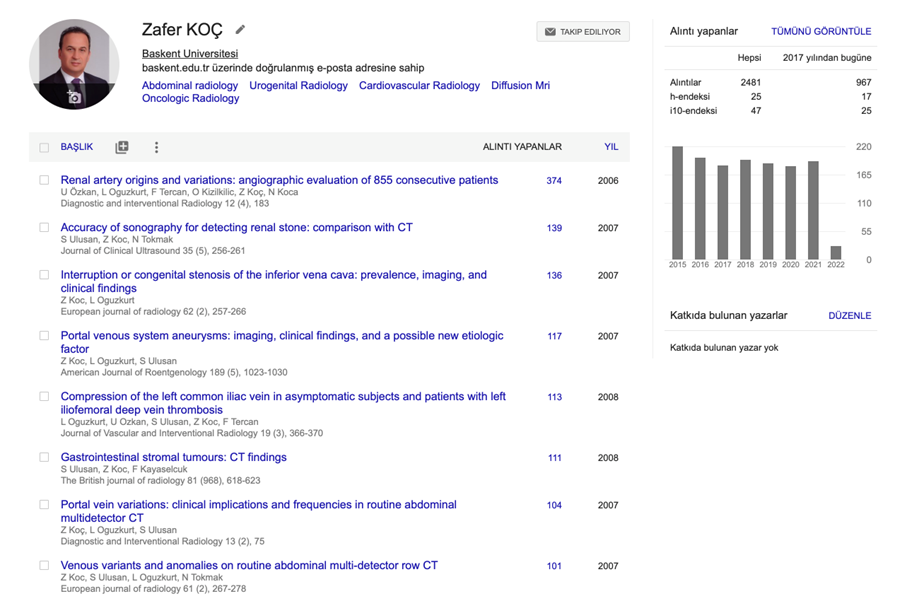Click DÜZENLE for co-authors
Viewport: 907px width, 601px height.
(849, 316)
